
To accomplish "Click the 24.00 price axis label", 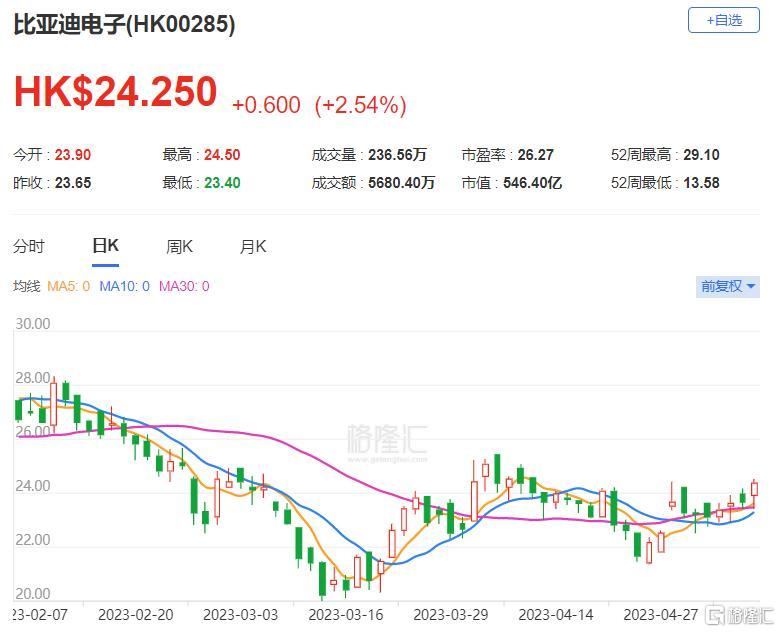I will (33, 486).
